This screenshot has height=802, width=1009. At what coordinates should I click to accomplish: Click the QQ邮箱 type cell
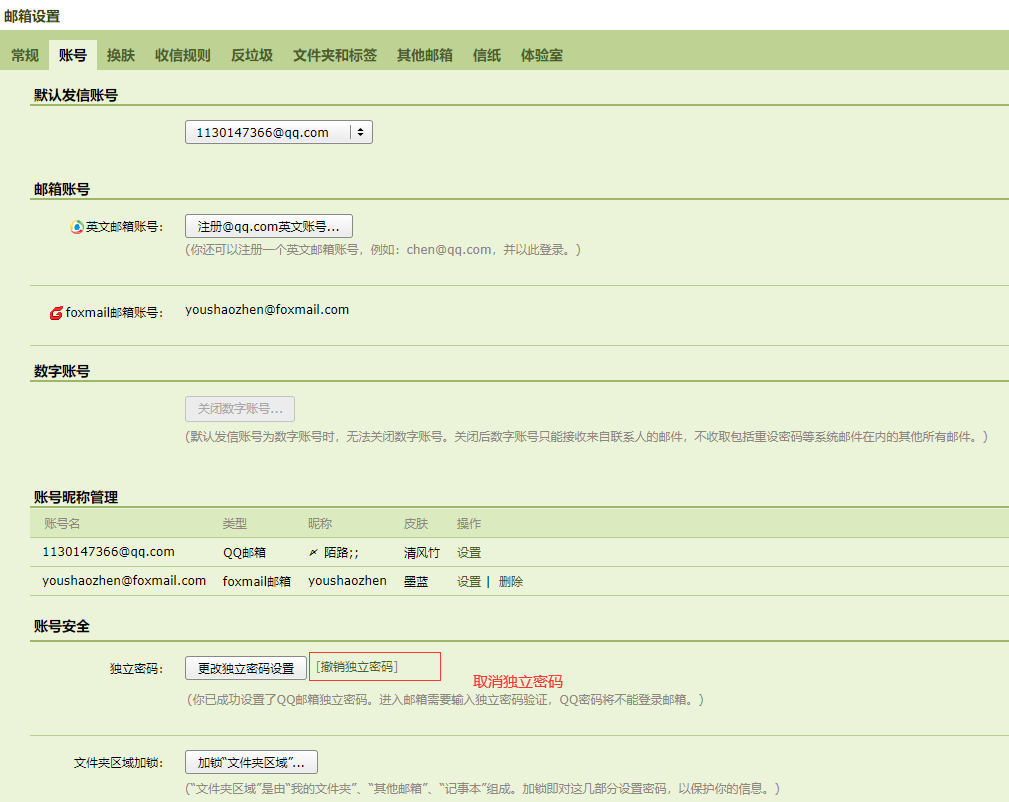coord(245,552)
